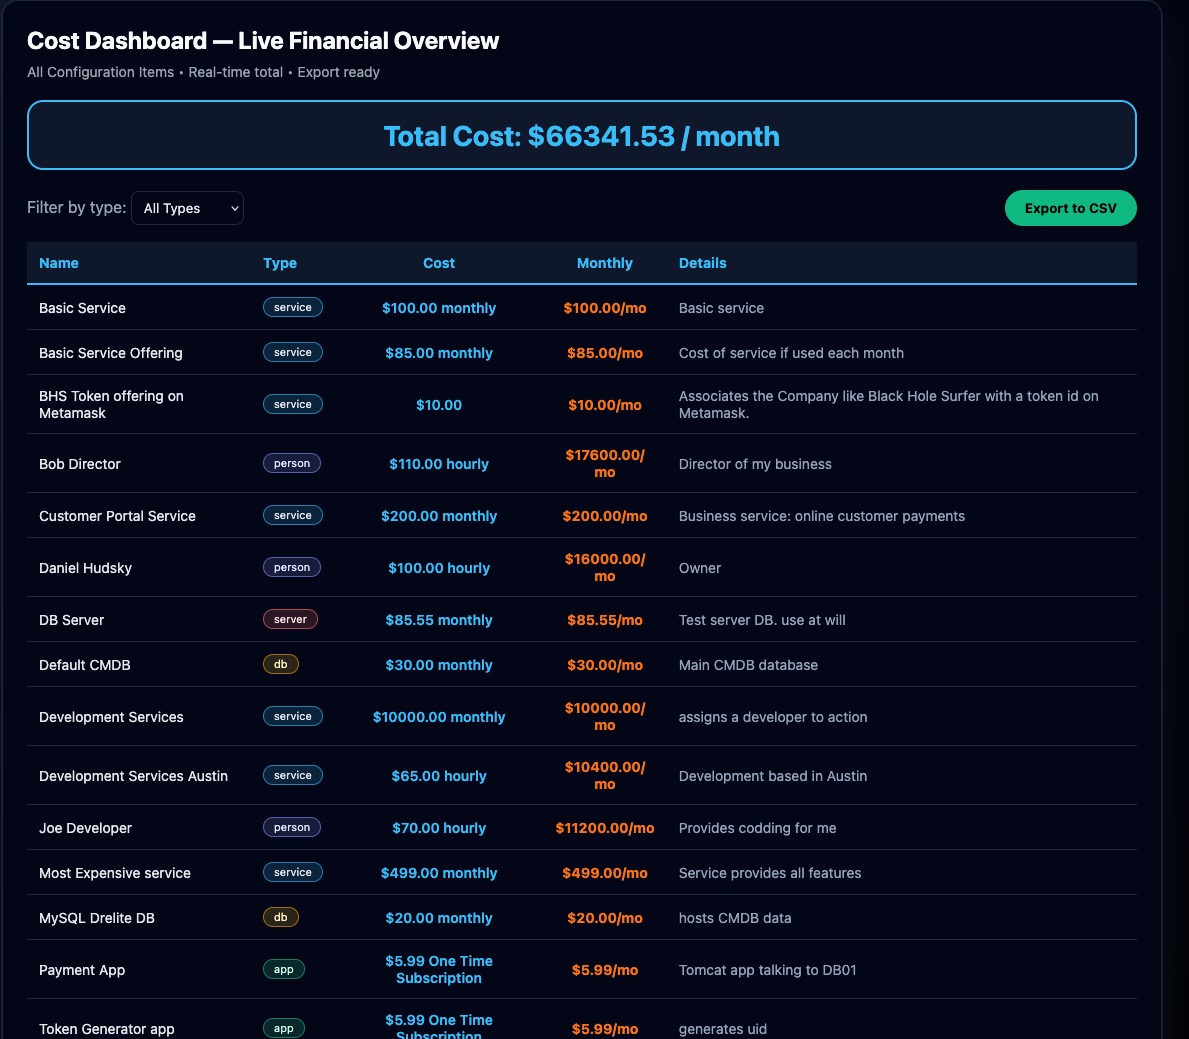Image resolution: width=1189 pixels, height=1039 pixels.
Task: Click the app badge for Payment App
Action: click(284, 970)
